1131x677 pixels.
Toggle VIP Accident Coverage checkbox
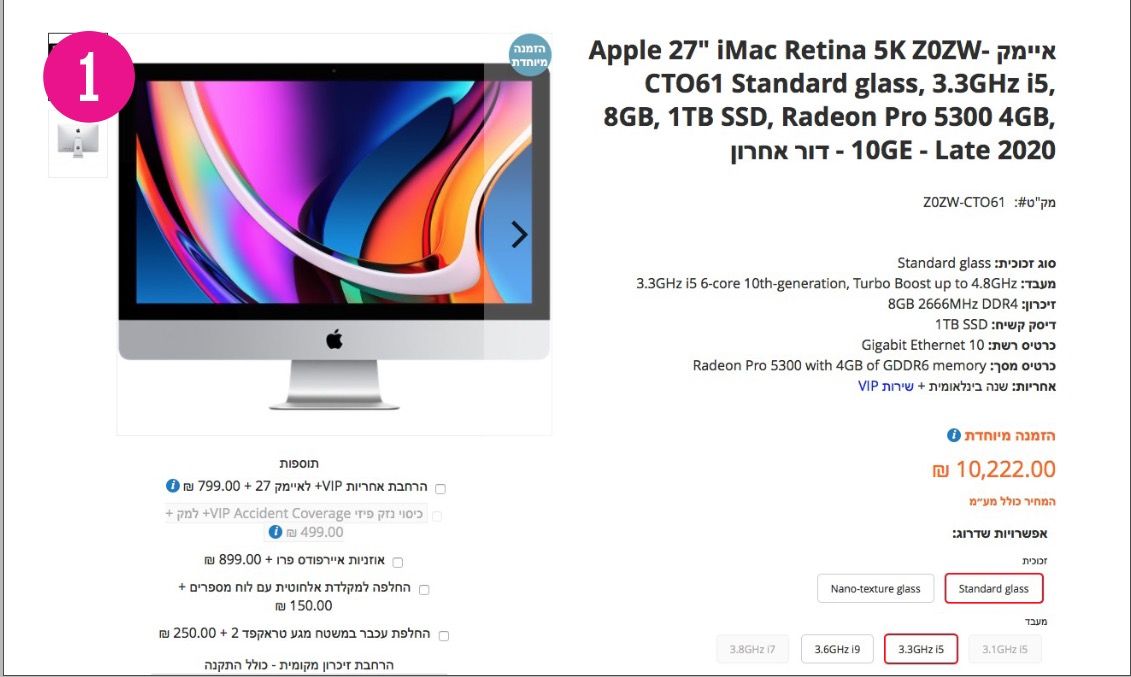[x=437, y=516]
